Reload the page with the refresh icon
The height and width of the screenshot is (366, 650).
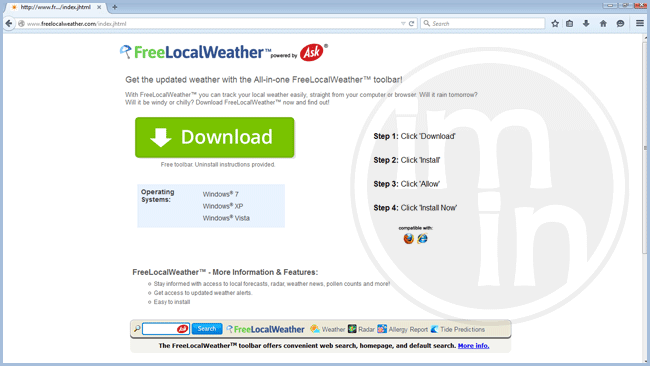click(412, 24)
